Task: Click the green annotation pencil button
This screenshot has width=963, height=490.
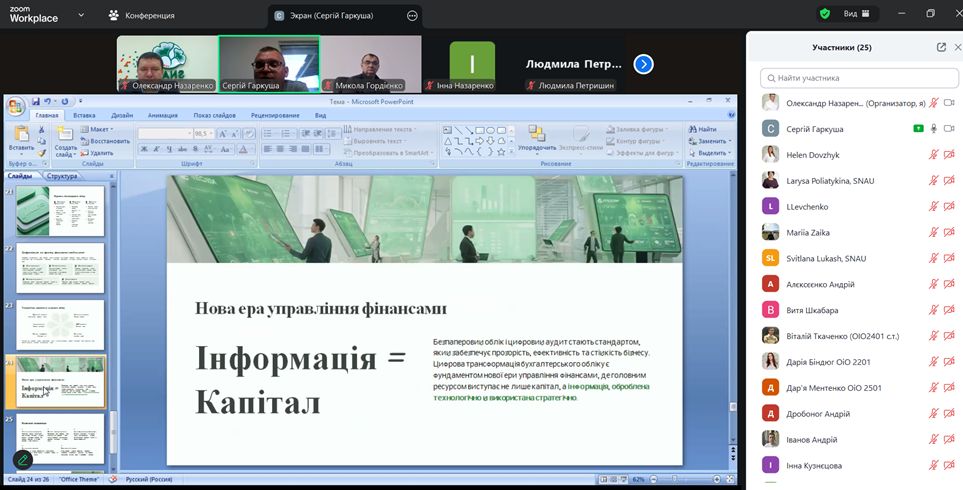Action: pyautogui.click(x=22, y=460)
